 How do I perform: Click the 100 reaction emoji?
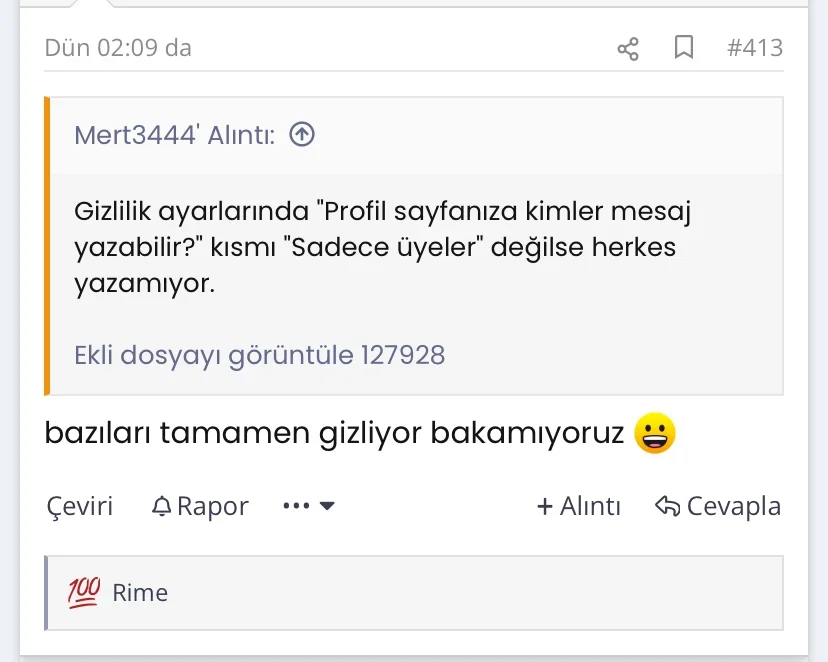tap(84, 592)
